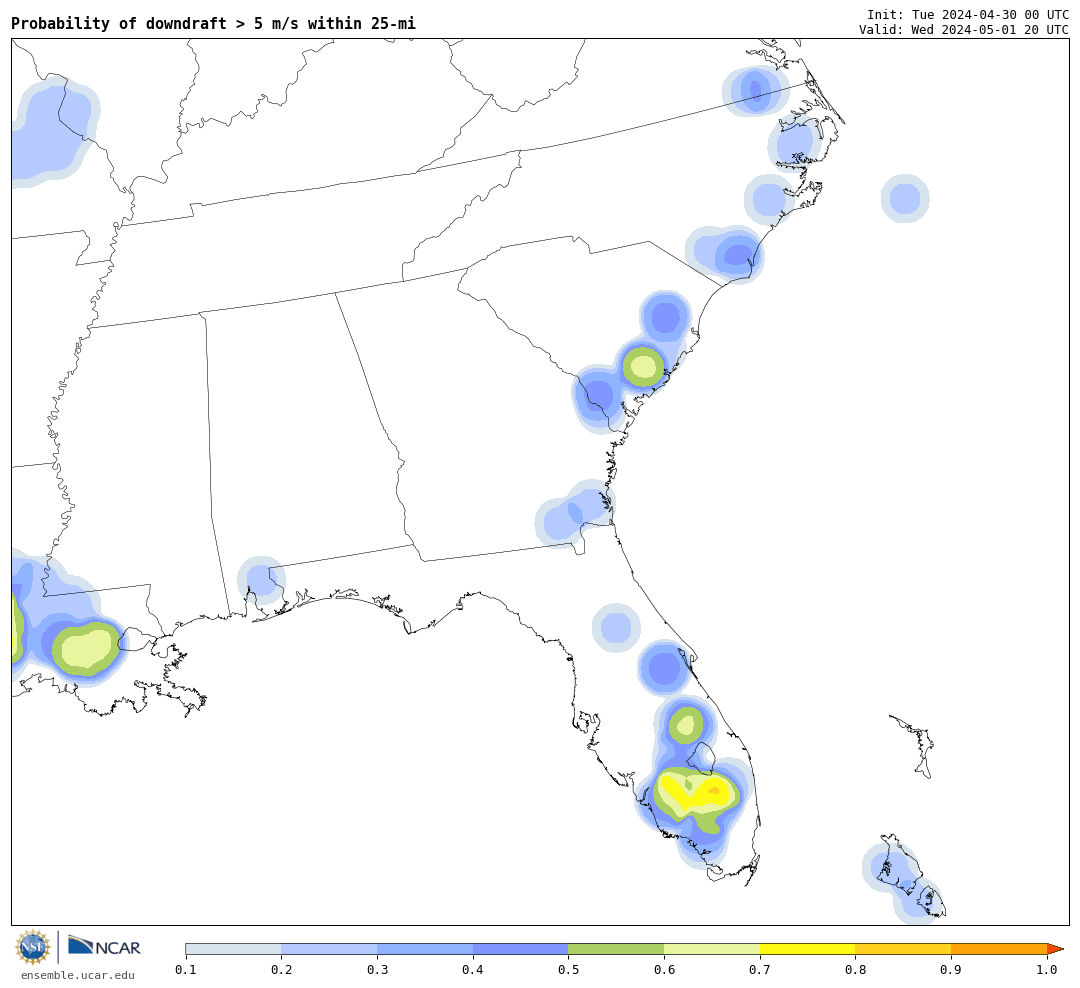
Task: Click the isolated blue blob offshore North Carolina
Action: point(905,198)
